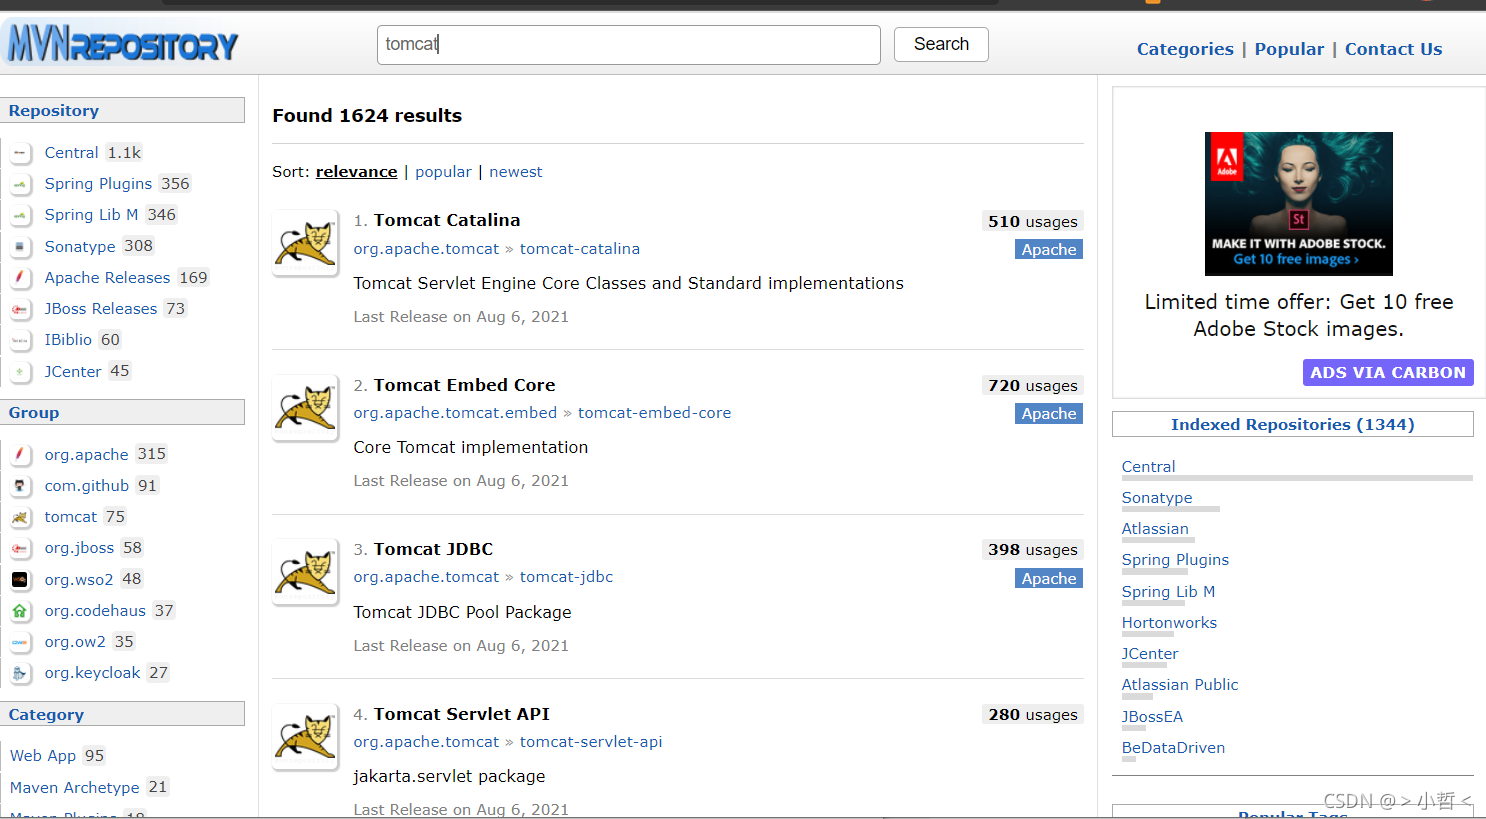
Task: Open the Web App category link
Action: point(43,756)
